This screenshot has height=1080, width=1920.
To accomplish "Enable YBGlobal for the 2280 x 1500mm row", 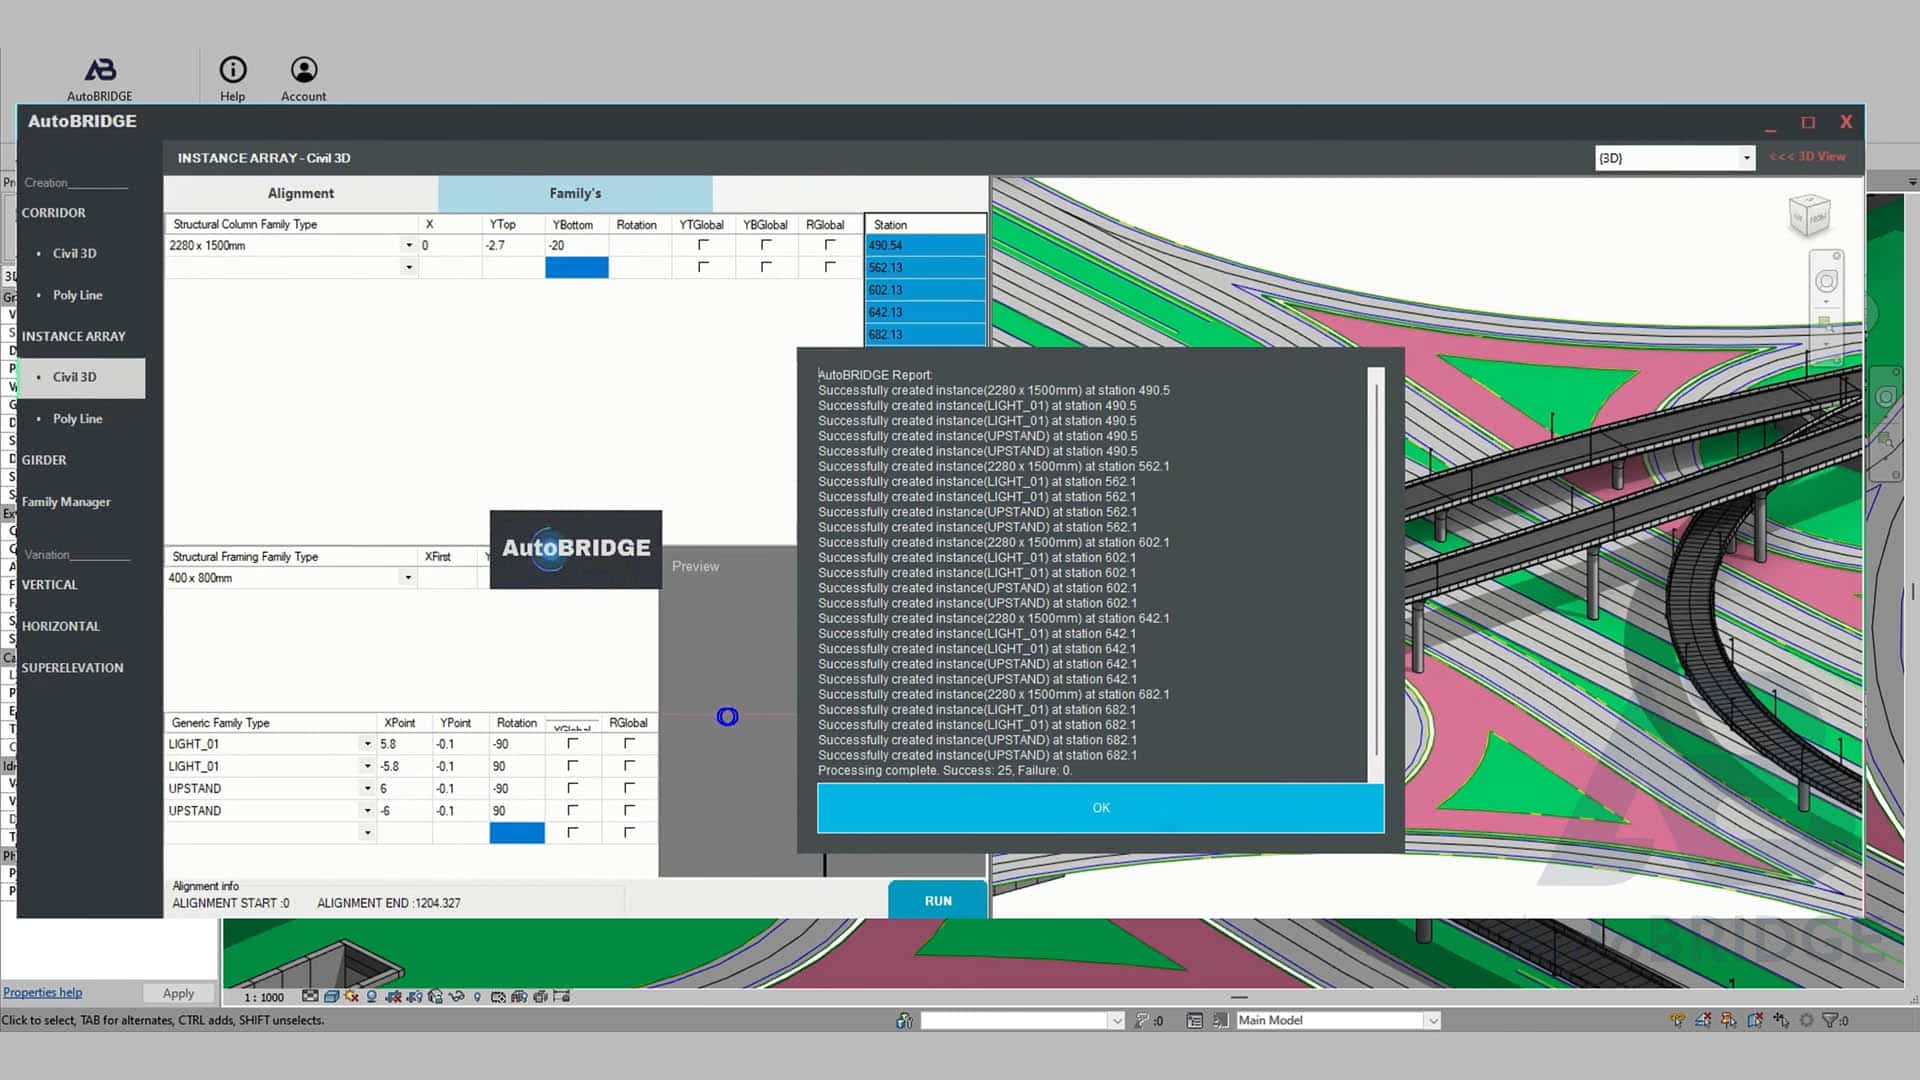I will (766, 245).
